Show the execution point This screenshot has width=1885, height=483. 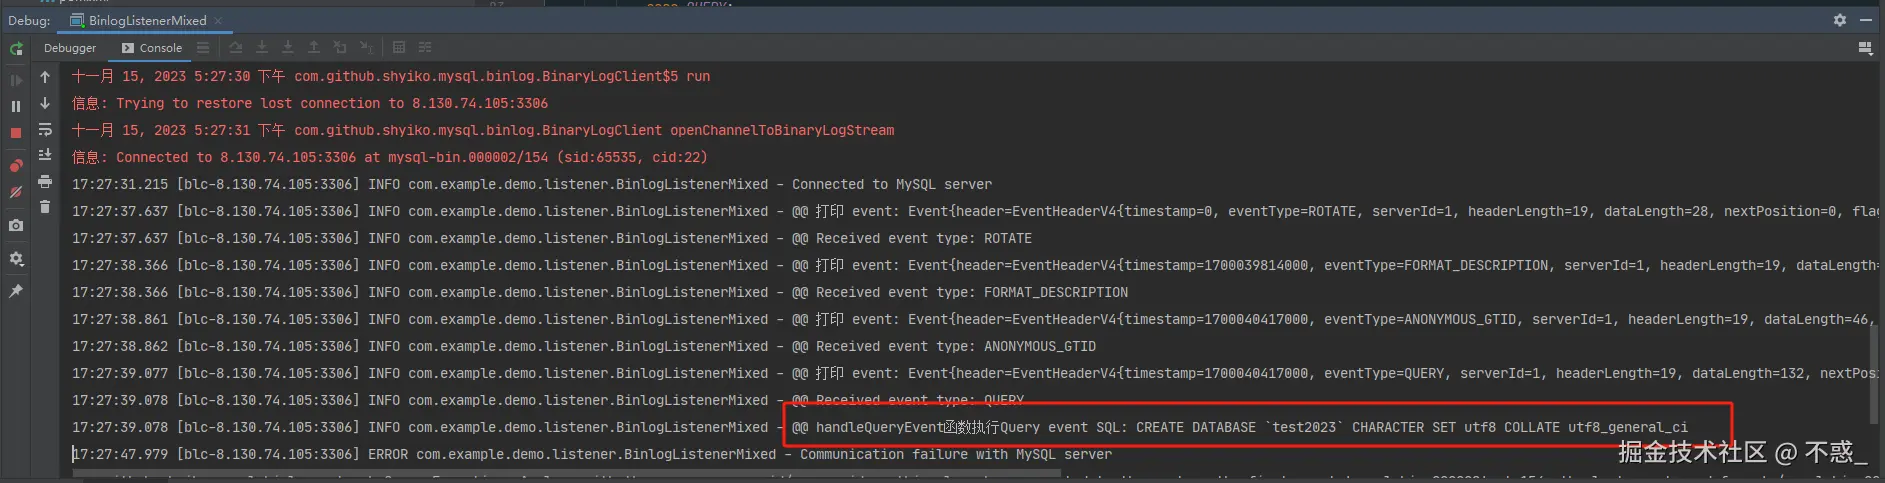point(203,47)
